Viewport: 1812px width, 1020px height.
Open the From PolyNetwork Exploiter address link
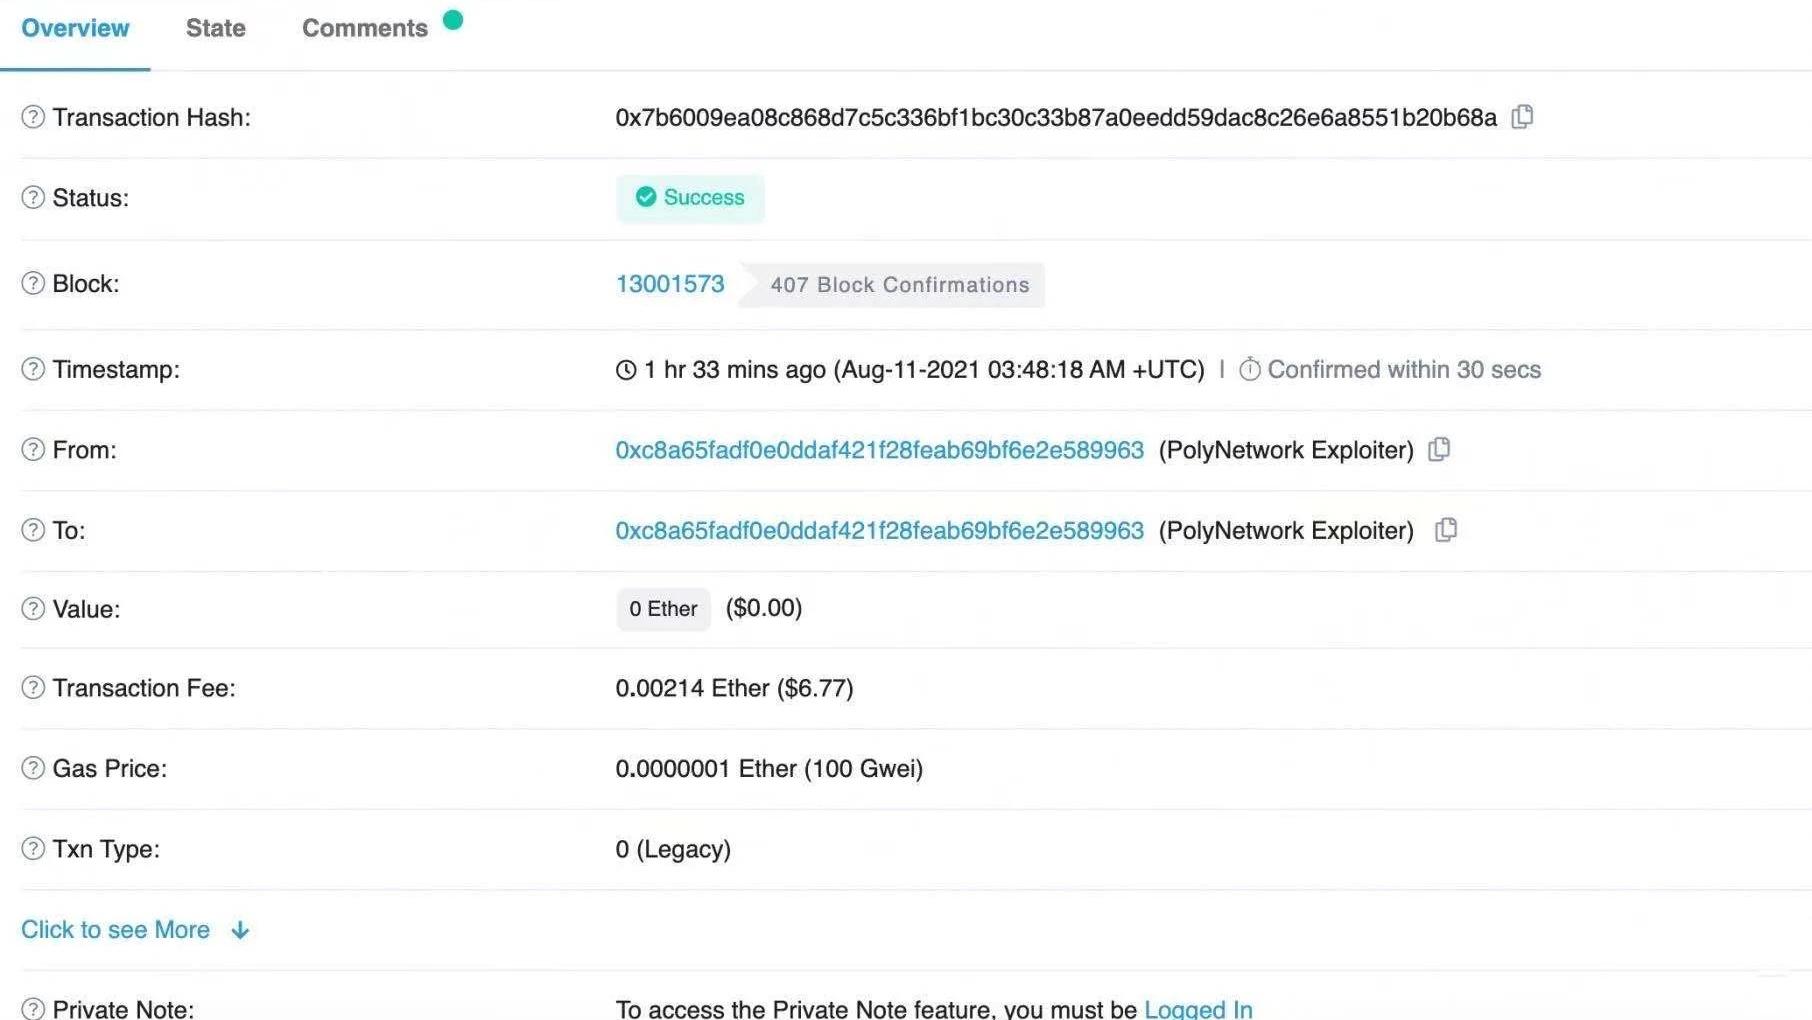[x=879, y=450]
